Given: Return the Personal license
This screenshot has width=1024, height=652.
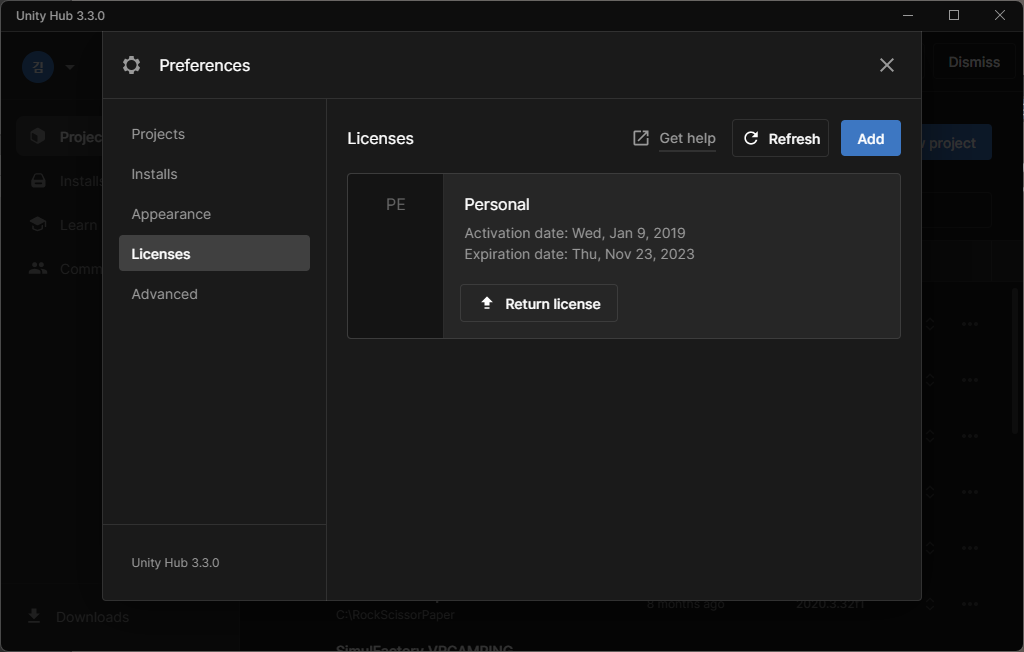Looking at the screenshot, I should pyautogui.click(x=538, y=303).
